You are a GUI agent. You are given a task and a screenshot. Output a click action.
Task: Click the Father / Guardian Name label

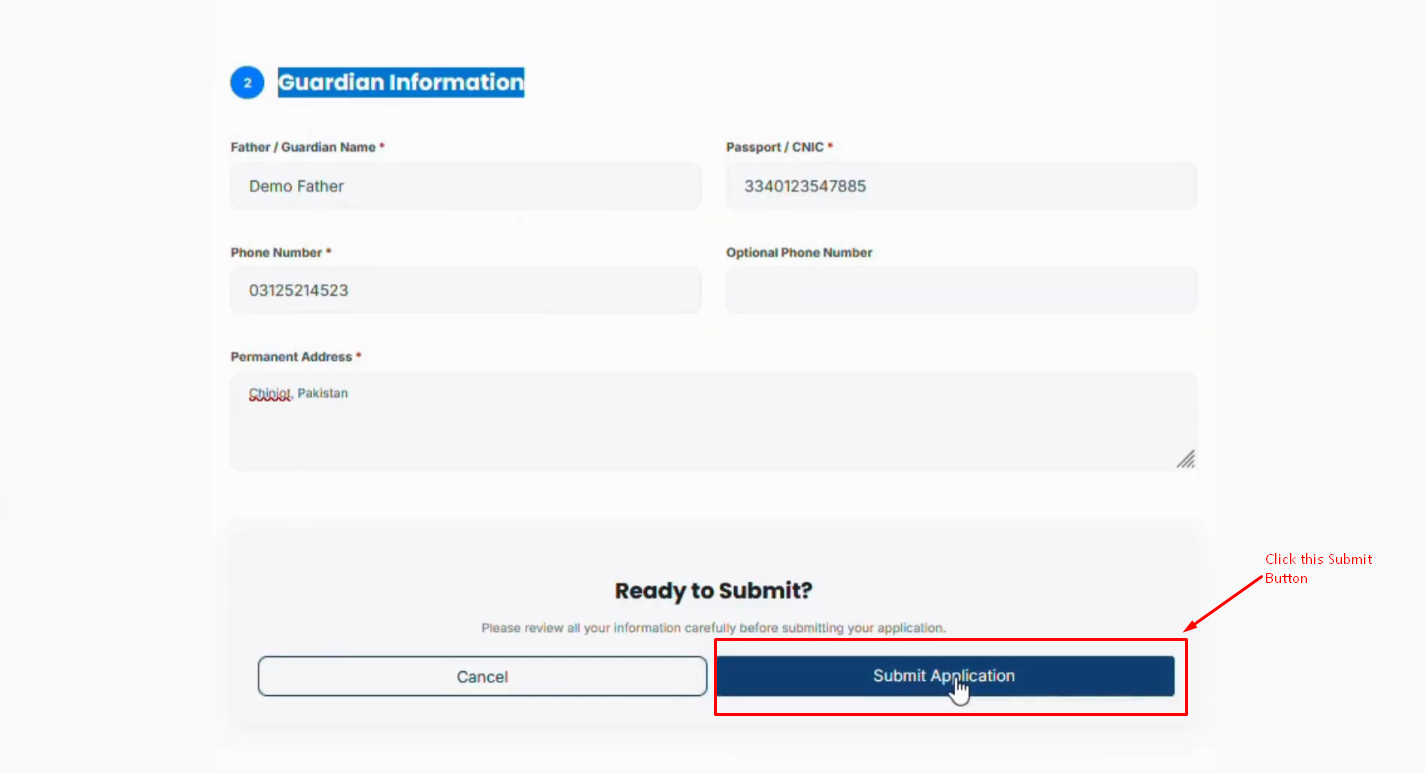(308, 147)
